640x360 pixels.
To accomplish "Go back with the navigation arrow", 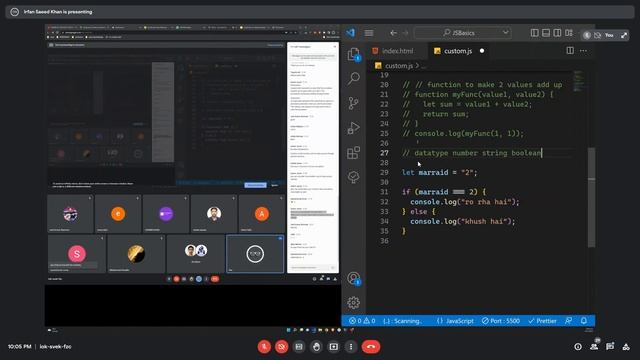I will [393, 33].
